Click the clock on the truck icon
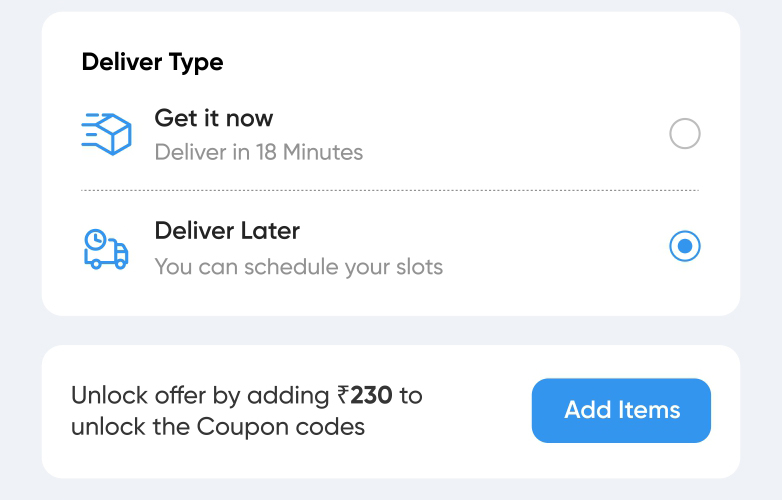Screen dimensions: 782x500 pyautogui.click(x=96, y=240)
